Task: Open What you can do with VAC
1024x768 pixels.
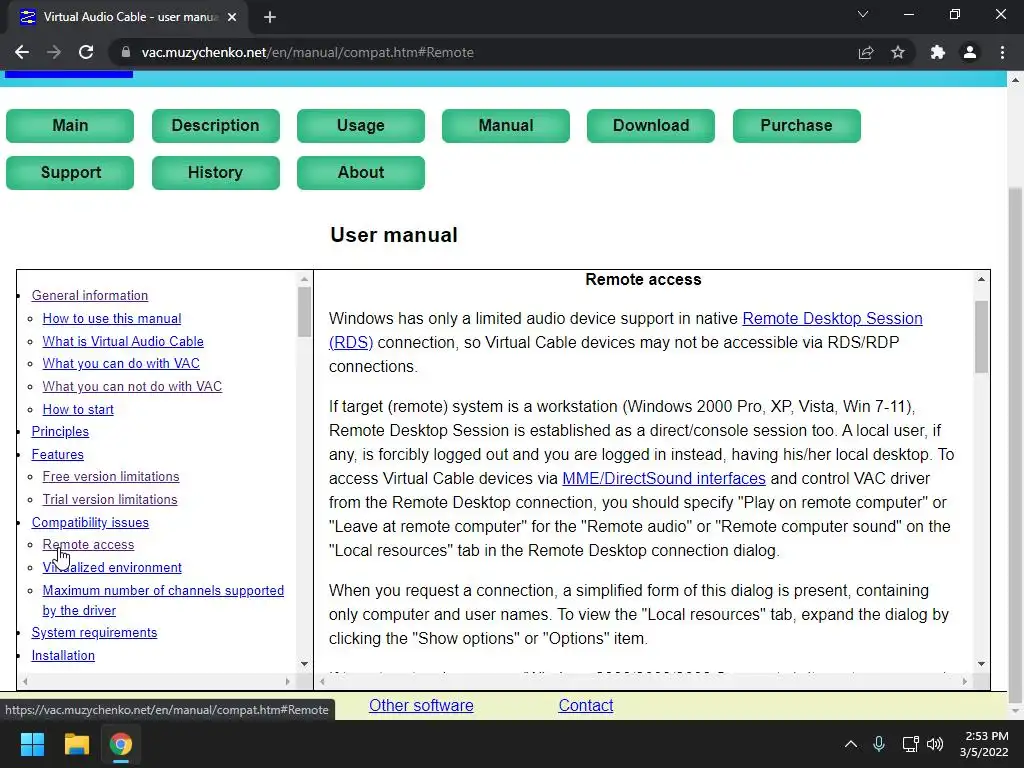Action: (121, 363)
